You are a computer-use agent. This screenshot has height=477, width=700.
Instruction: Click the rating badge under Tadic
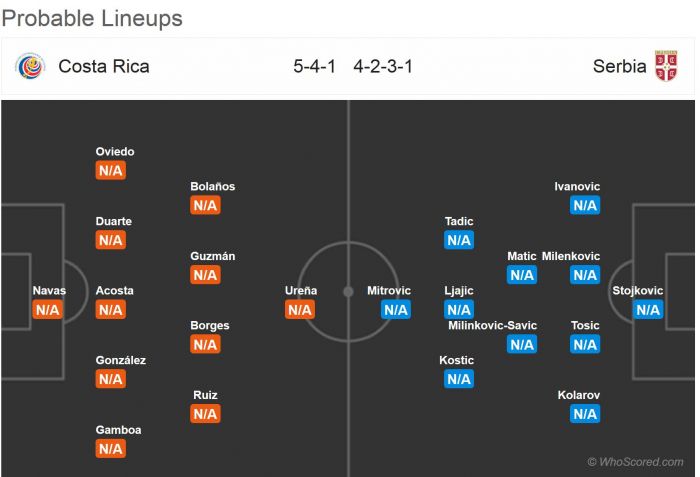(x=459, y=240)
